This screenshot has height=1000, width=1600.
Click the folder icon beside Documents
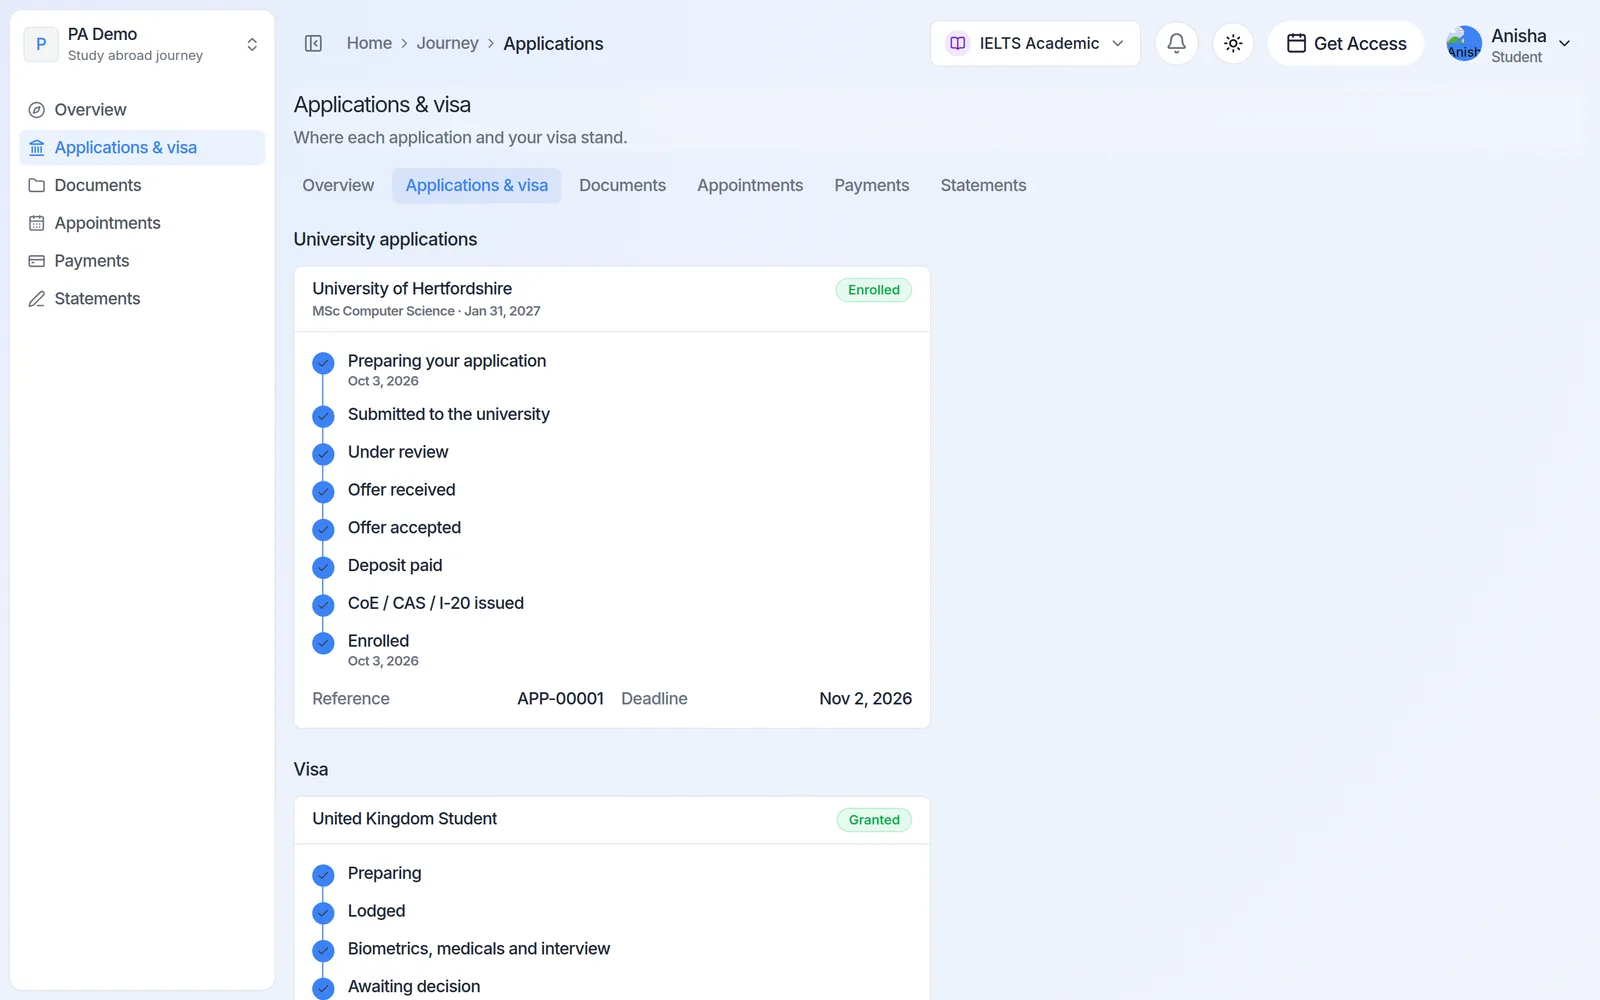click(x=37, y=186)
